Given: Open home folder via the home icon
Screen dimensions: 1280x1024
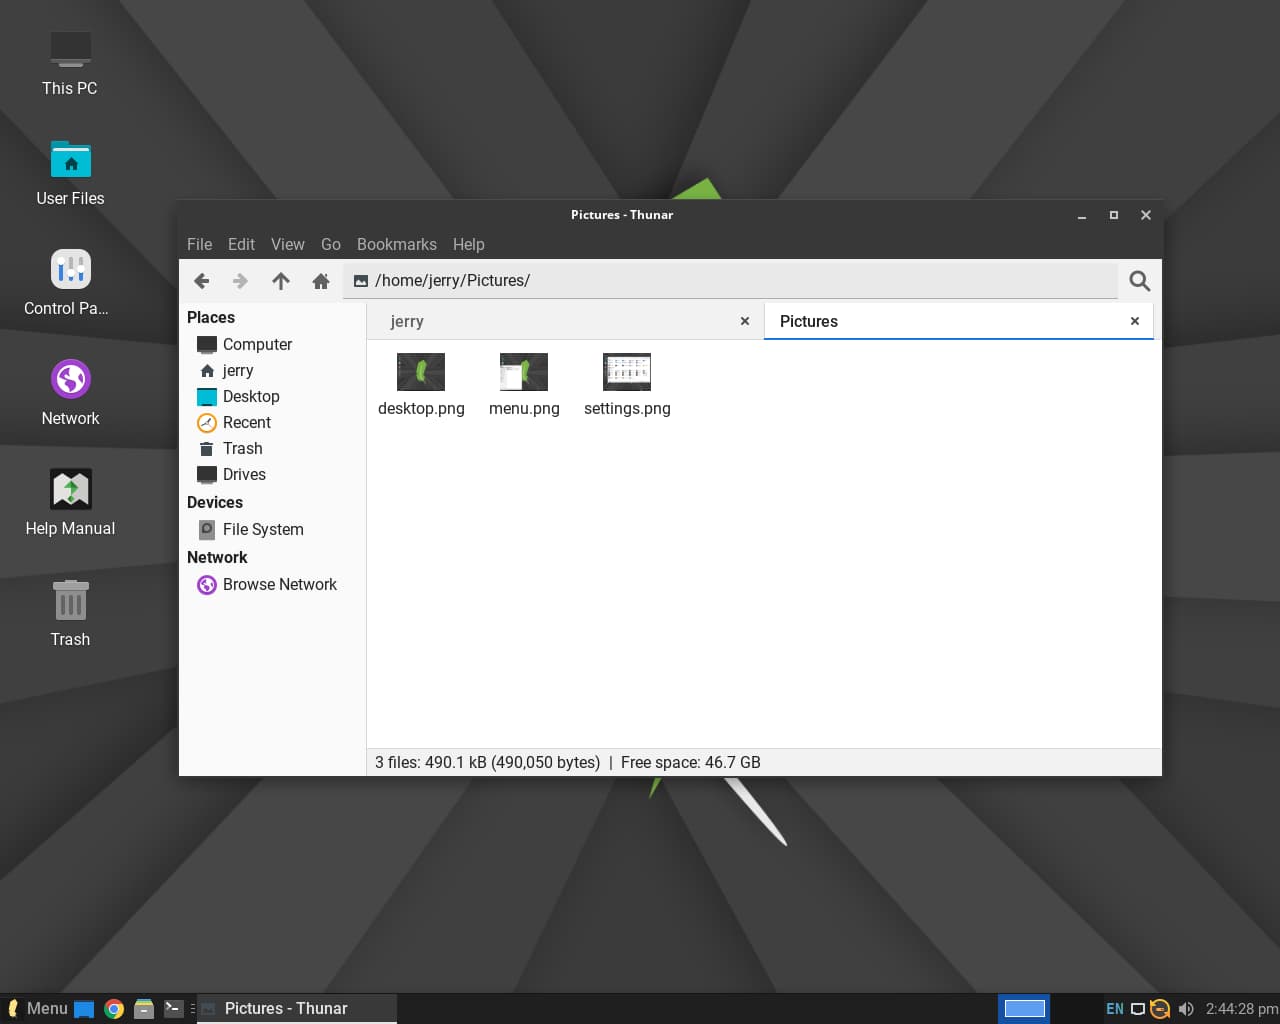Looking at the screenshot, I should pyautogui.click(x=321, y=281).
